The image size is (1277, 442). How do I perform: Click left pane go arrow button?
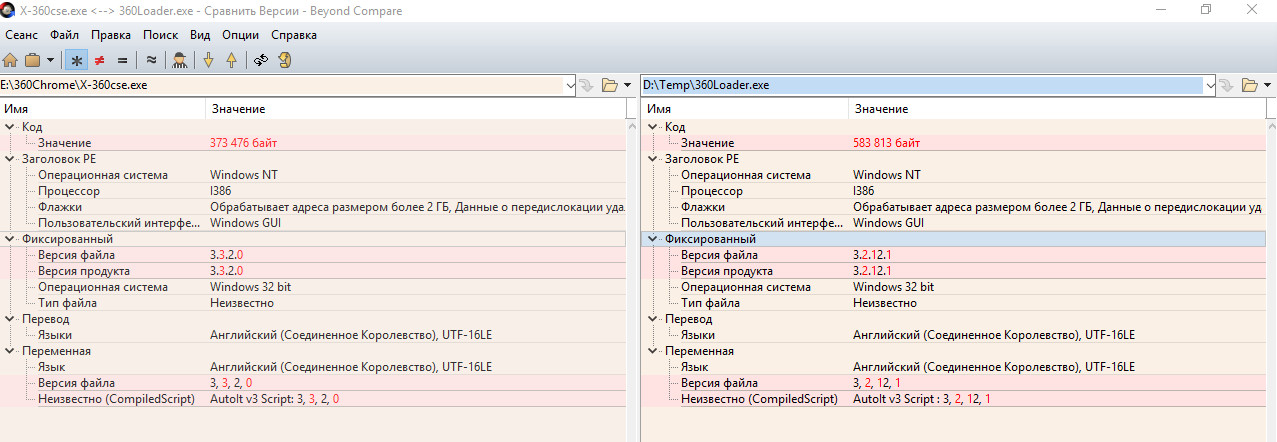(588, 85)
